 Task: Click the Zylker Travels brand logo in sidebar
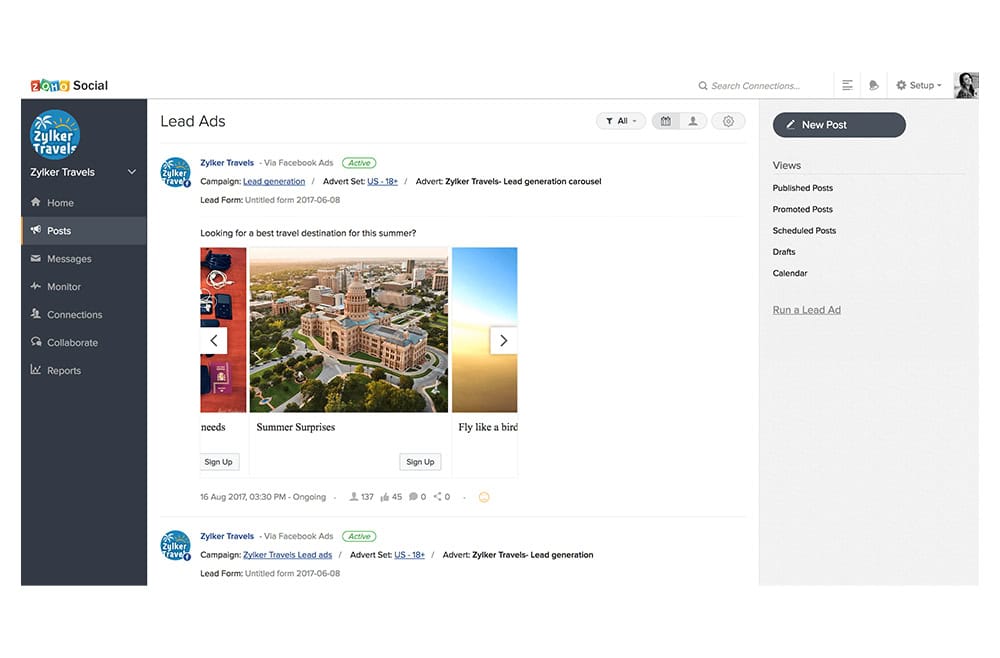point(55,135)
